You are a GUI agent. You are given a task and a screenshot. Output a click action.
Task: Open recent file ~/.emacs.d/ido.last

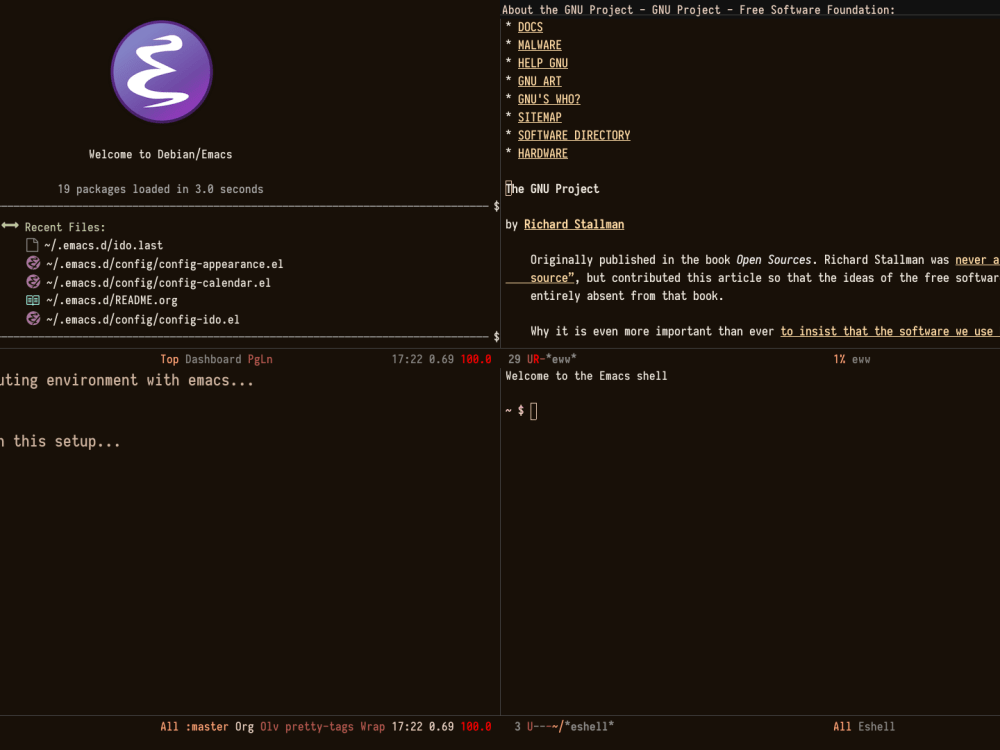pyautogui.click(x=103, y=246)
